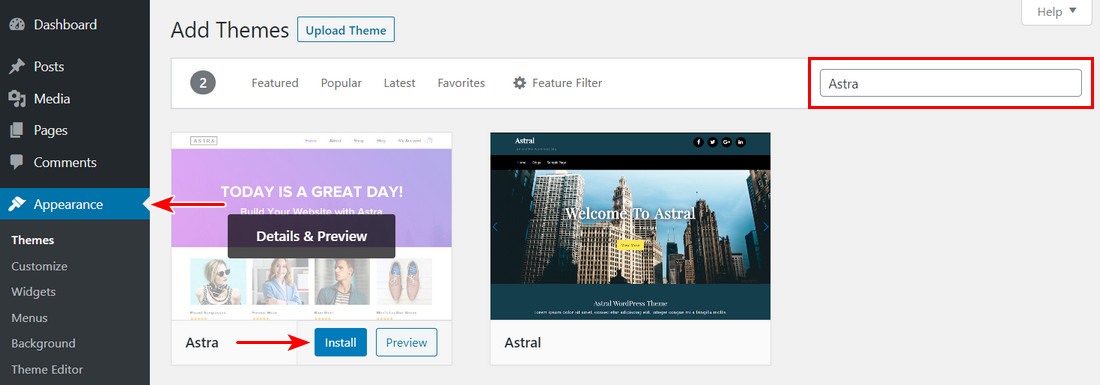The width and height of the screenshot is (1100, 385).
Task: Click the woman with sunglasses product image
Action: pyautogui.click(x=217, y=281)
